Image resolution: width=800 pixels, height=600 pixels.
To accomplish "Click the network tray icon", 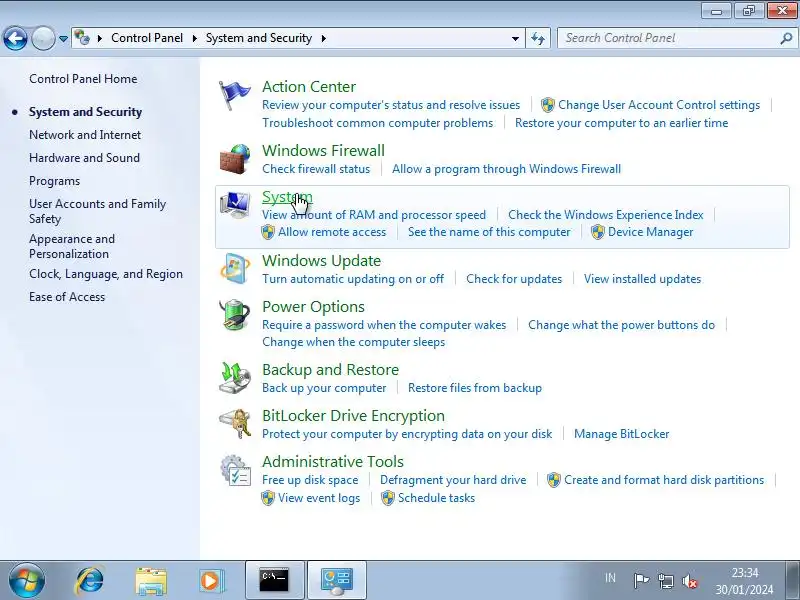I will point(665,581).
